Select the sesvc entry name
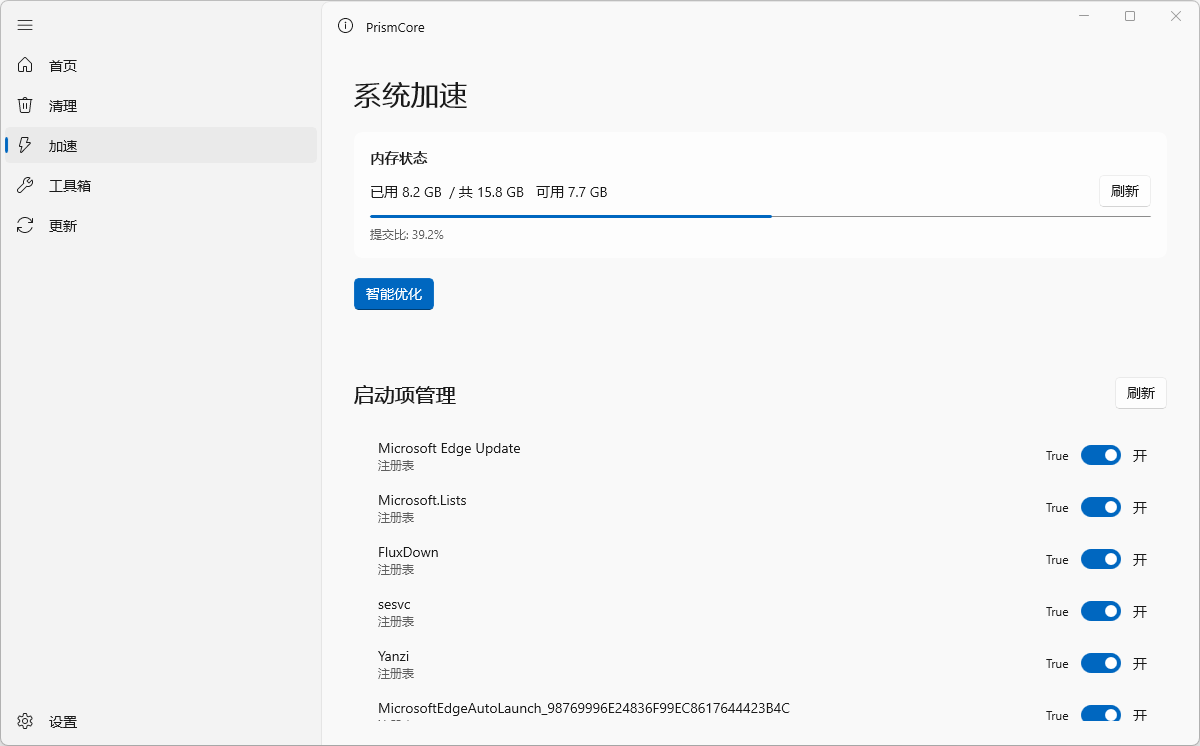 (x=394, y=604)
